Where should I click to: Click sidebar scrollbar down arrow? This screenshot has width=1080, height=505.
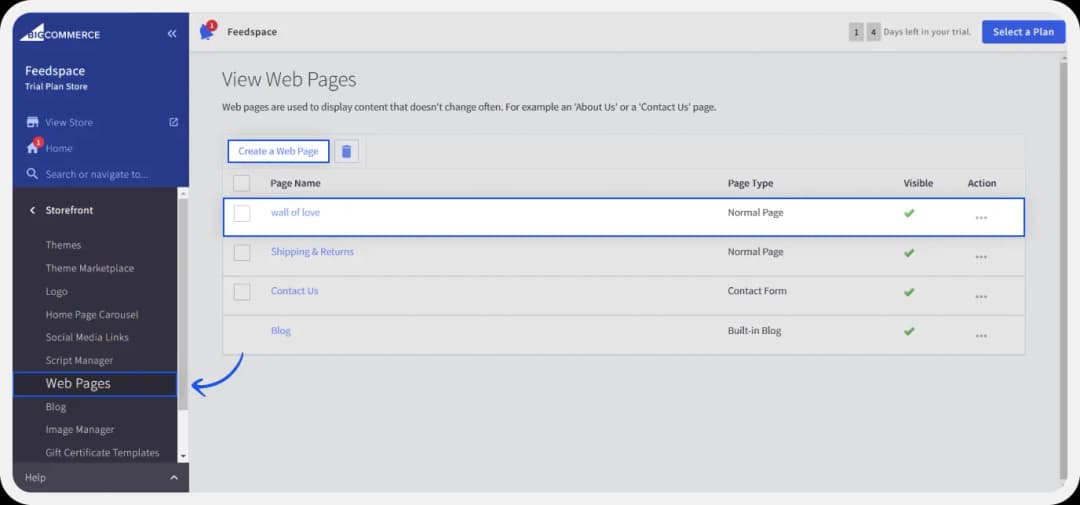183,456
